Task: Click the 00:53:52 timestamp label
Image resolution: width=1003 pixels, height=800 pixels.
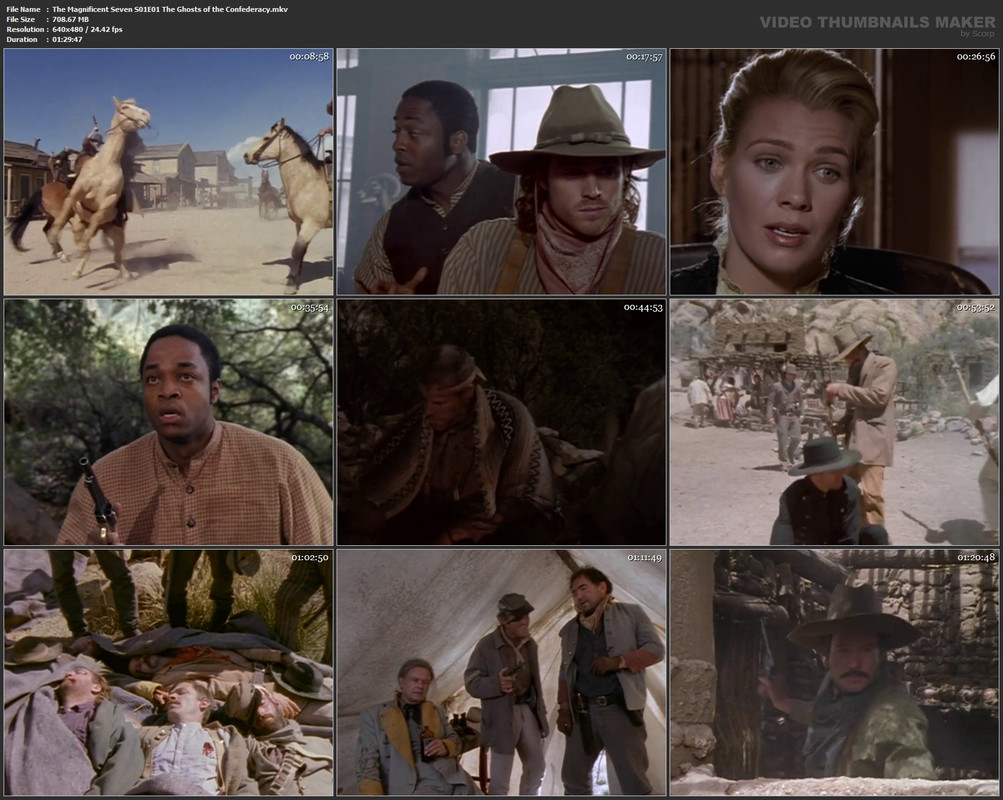Action: 976,307
